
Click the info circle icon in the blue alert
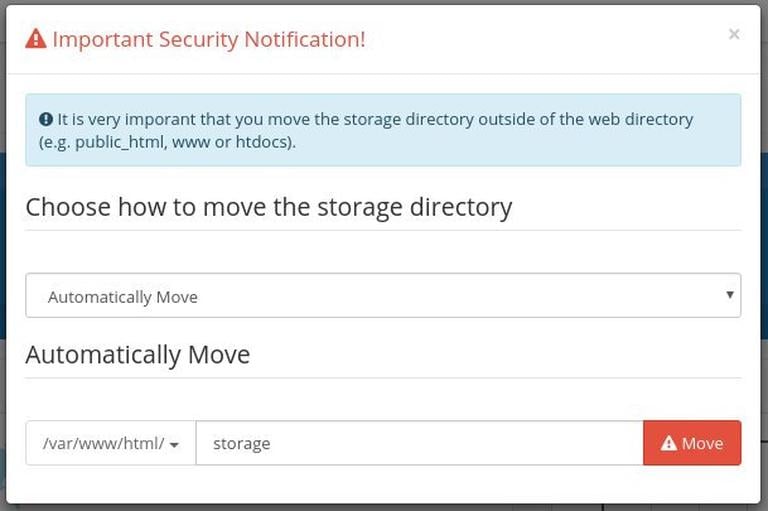click(x=46, y=119)
